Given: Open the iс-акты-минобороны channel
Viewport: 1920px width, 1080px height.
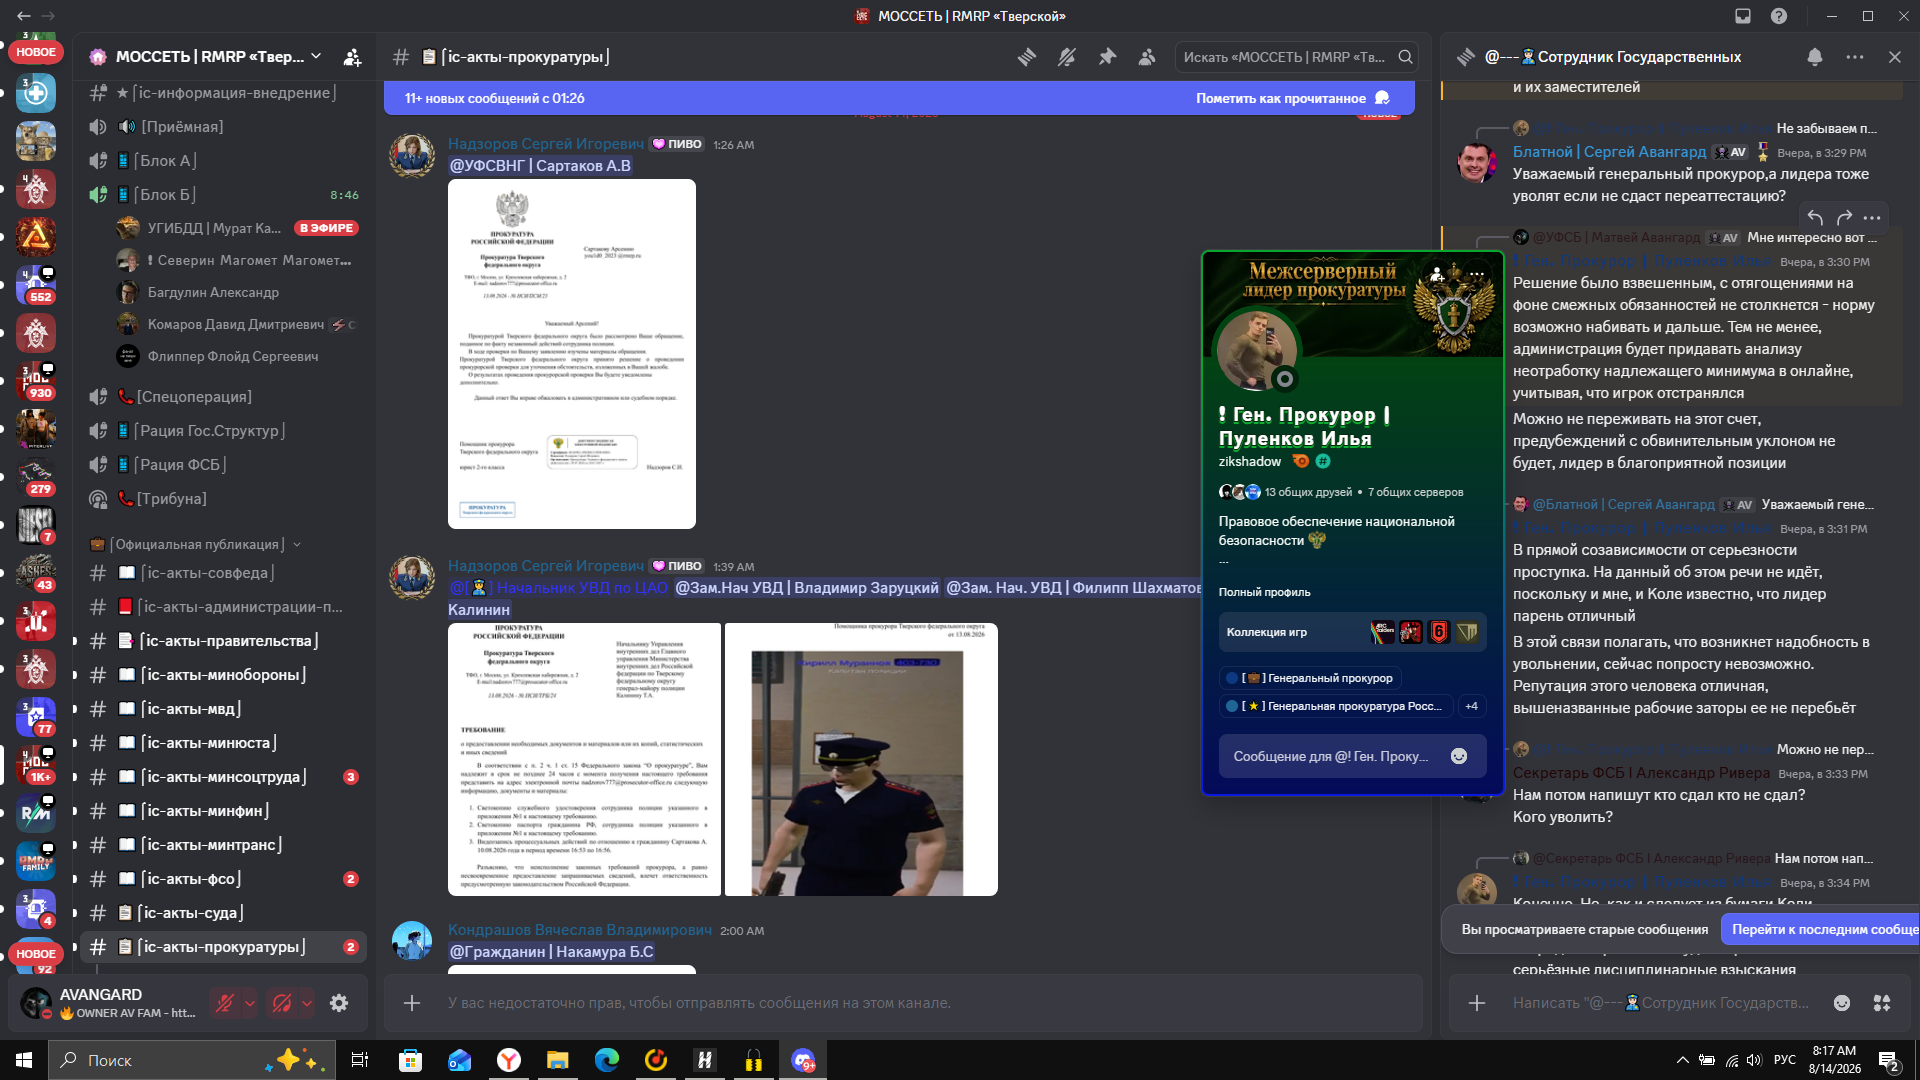Looking at the screenshot, I should [223, 675].
